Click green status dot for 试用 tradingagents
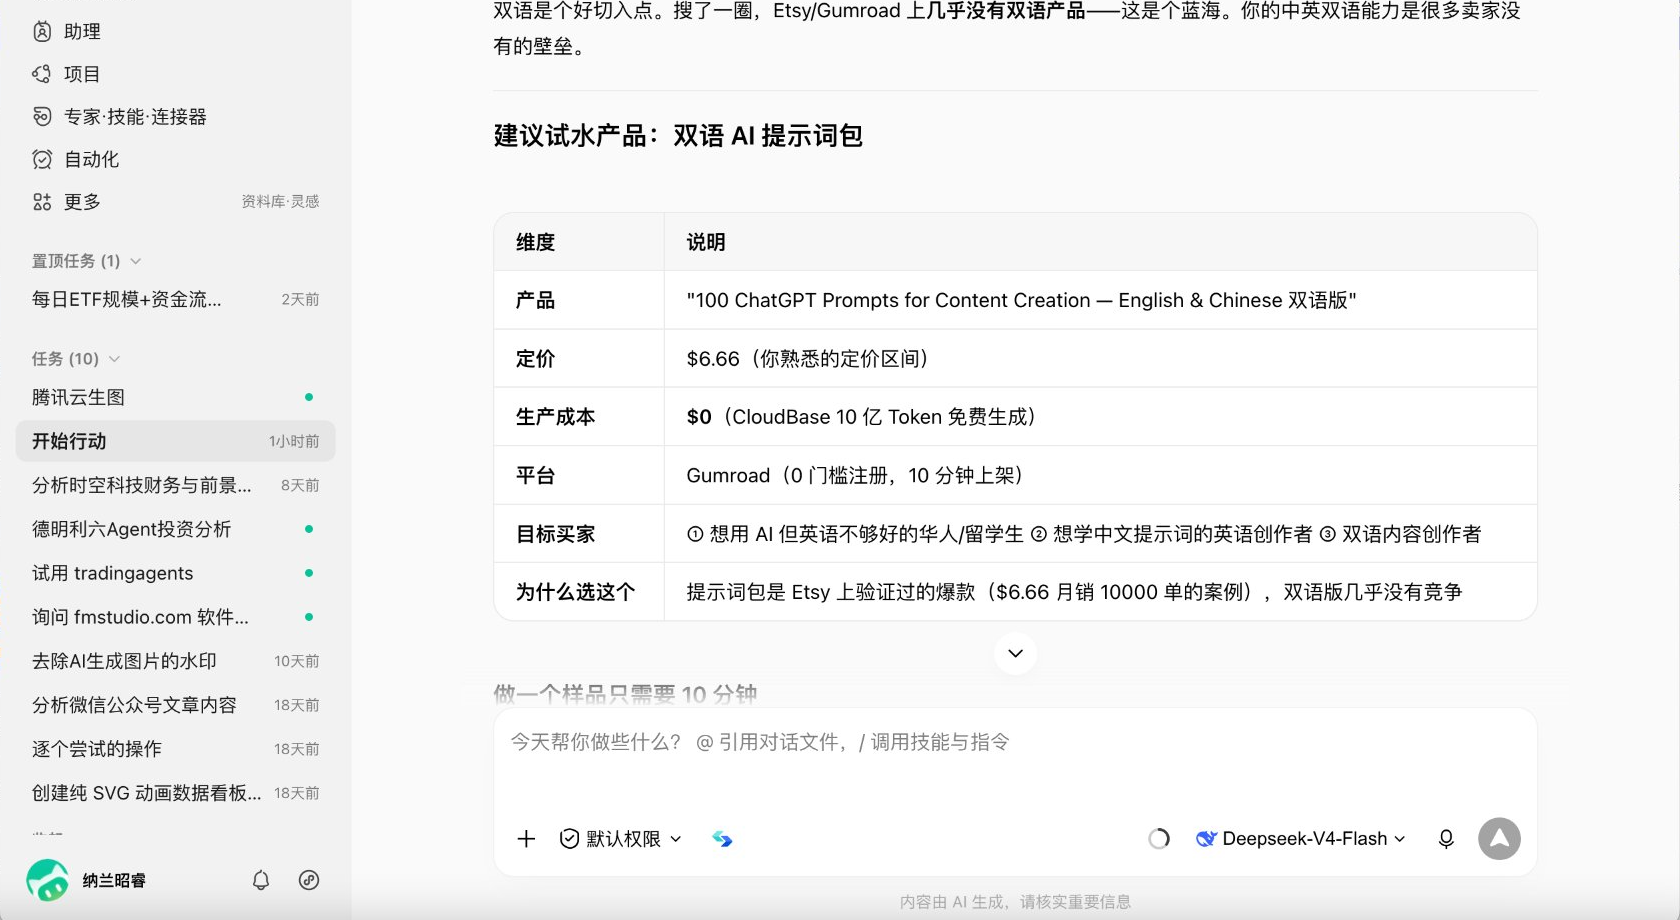 pyautogui.click(x=309, y=573)
